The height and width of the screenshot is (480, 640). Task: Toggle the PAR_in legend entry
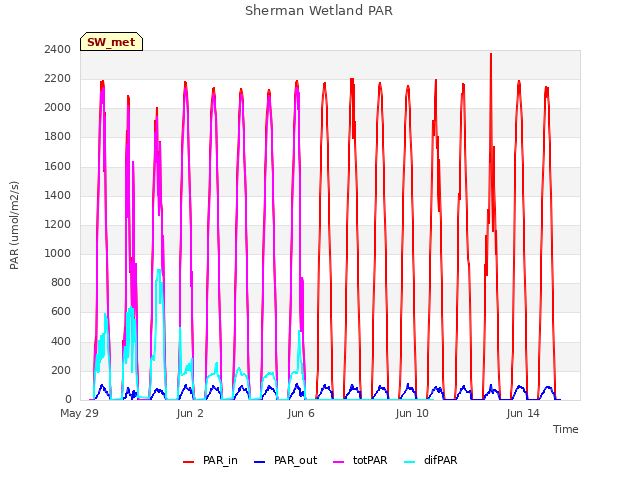point(210,460)
